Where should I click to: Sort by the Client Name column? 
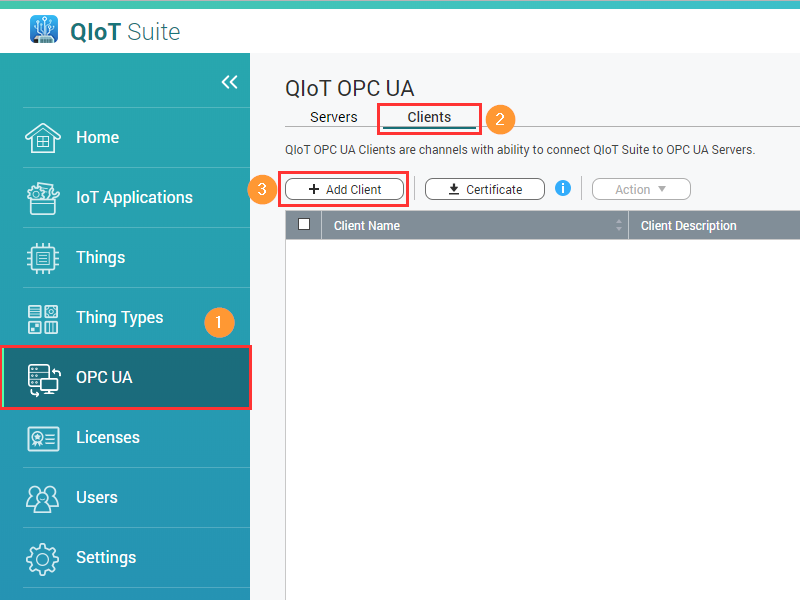click(474, 226)
